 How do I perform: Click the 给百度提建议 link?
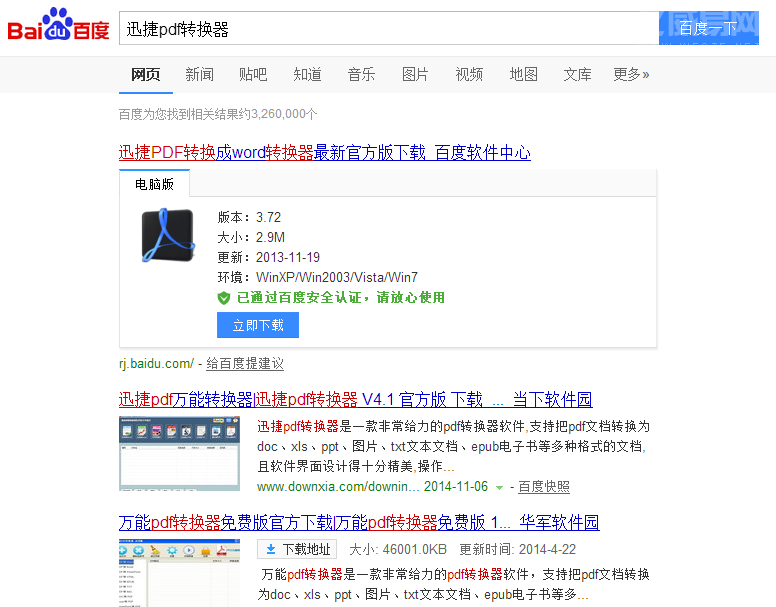click(245, 364)
